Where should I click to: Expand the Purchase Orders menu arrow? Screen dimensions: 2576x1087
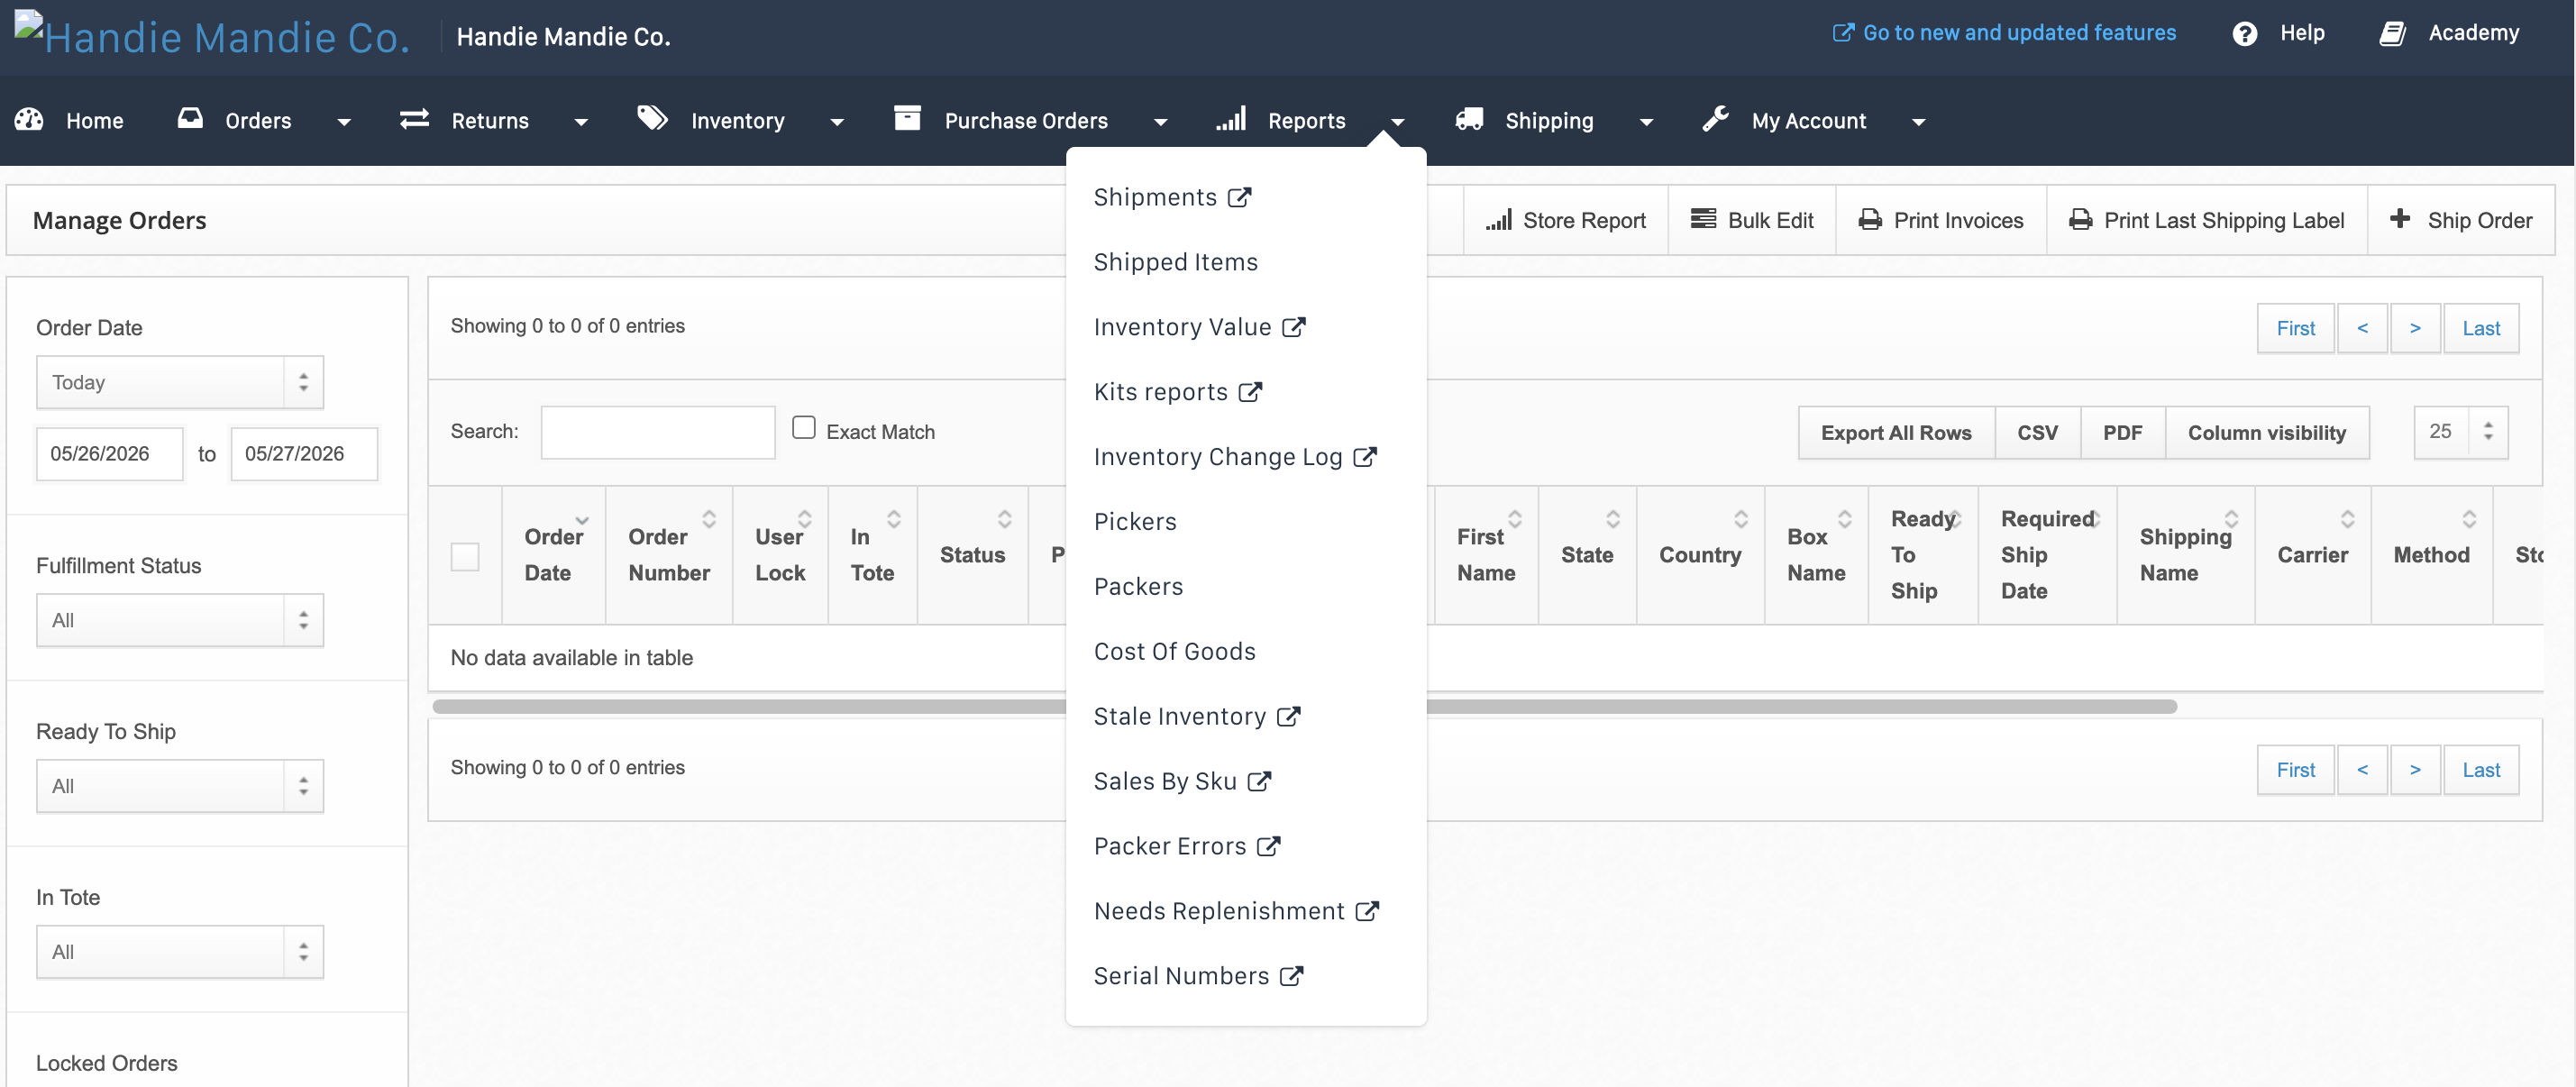[1160, 122]
